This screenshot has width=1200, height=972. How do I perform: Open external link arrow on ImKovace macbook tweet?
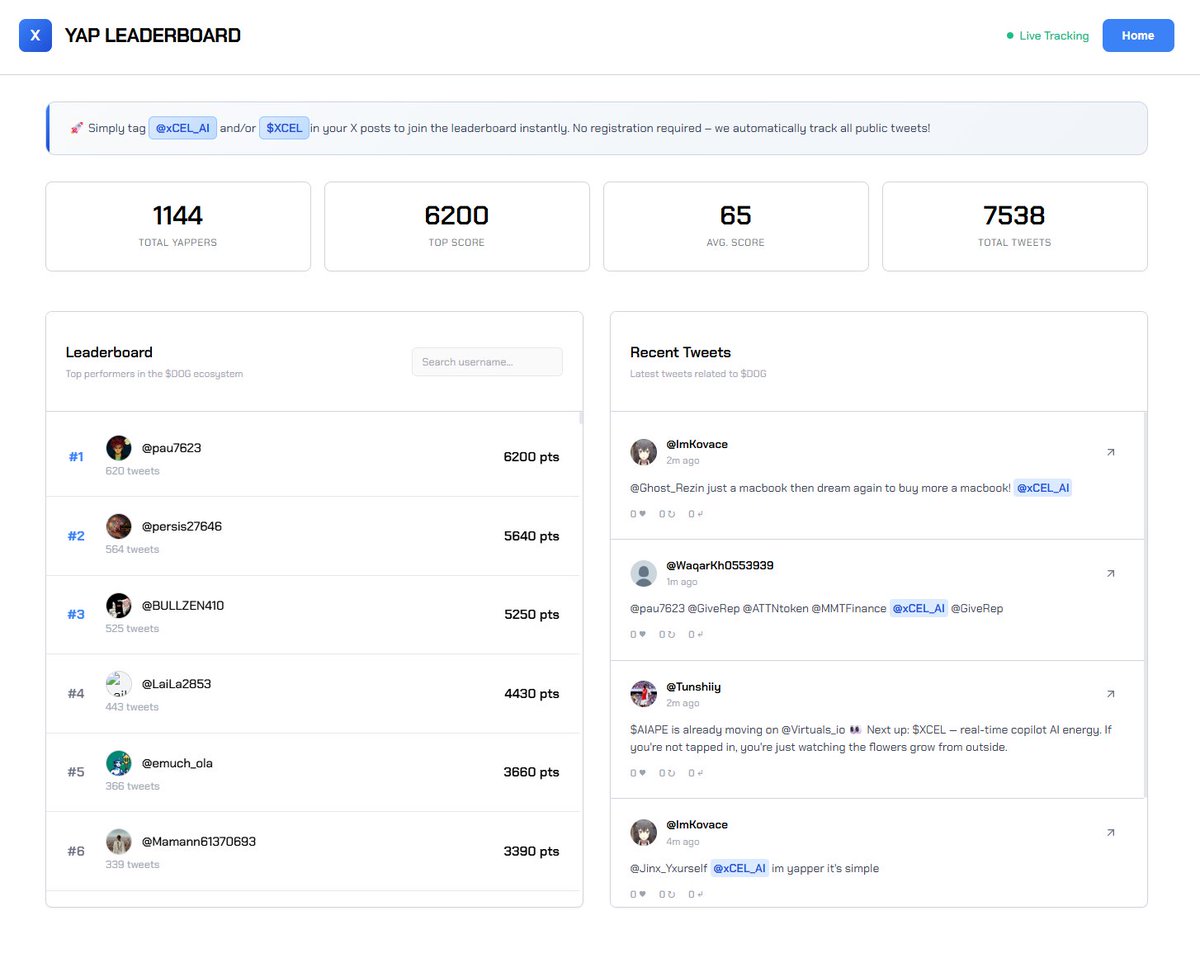click(x=1110, y=452)
